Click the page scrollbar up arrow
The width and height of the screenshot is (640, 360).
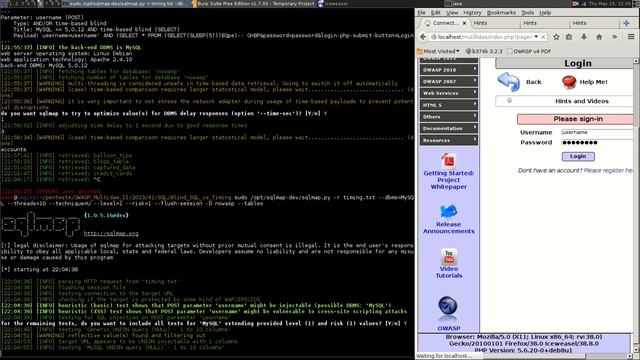(x=636, y=61)
